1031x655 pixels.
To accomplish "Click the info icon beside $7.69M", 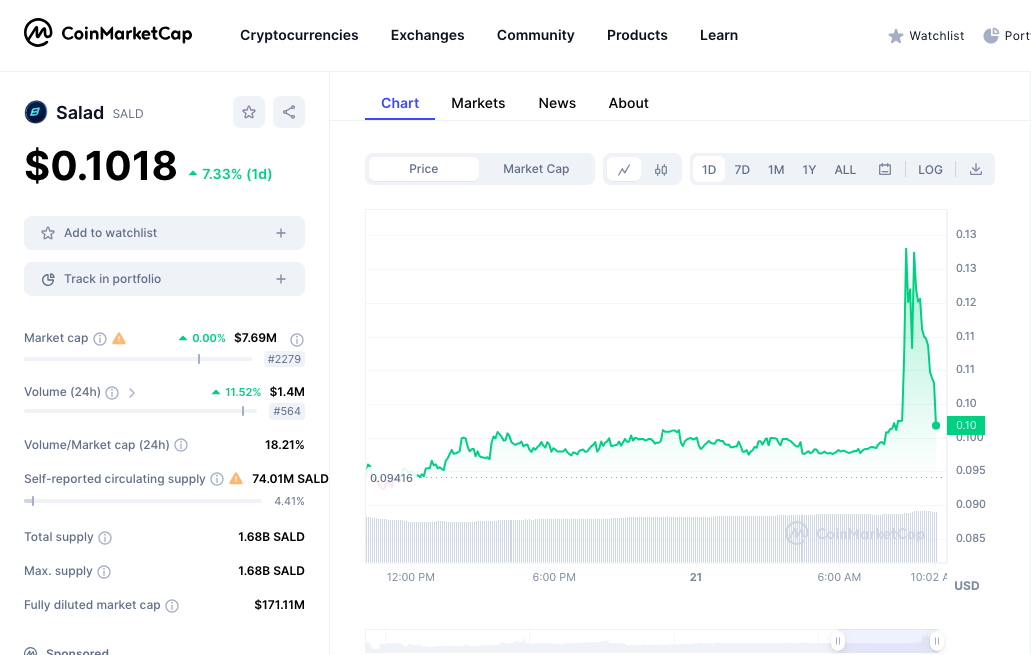I will [297, 339].
